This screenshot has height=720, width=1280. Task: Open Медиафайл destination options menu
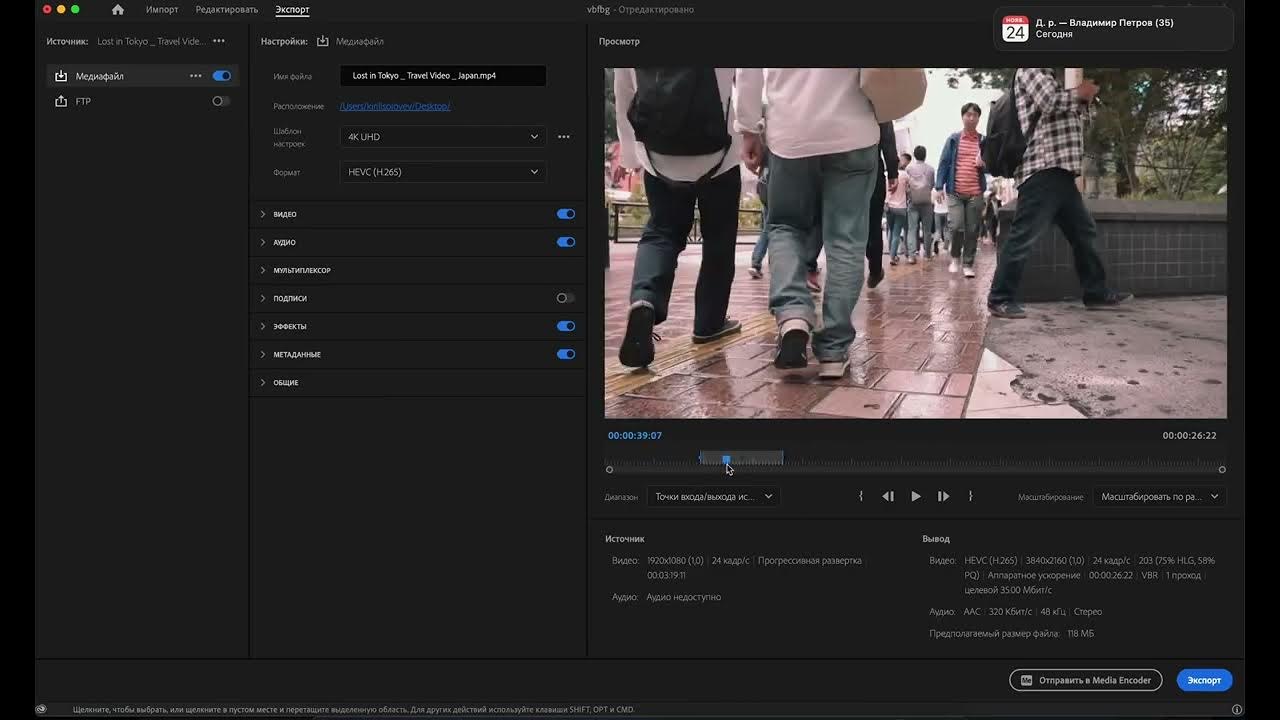coord(196,76)
